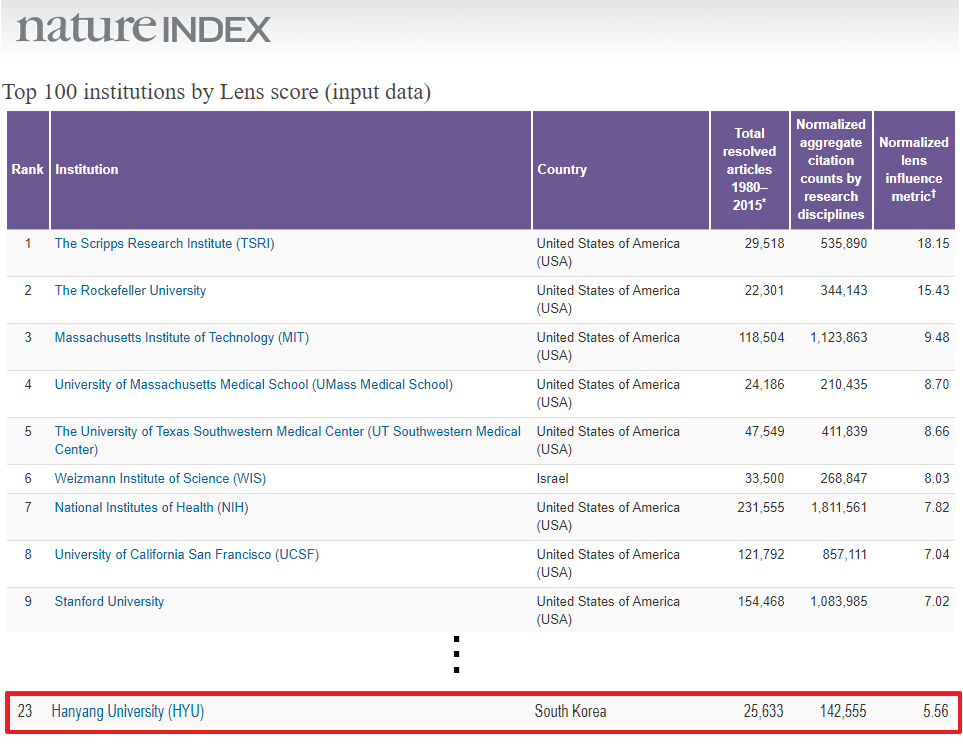Open Weizmann Institute of Science (WIS) link
963x745 pixels.
pyautogui.click(x=160, y=479)
